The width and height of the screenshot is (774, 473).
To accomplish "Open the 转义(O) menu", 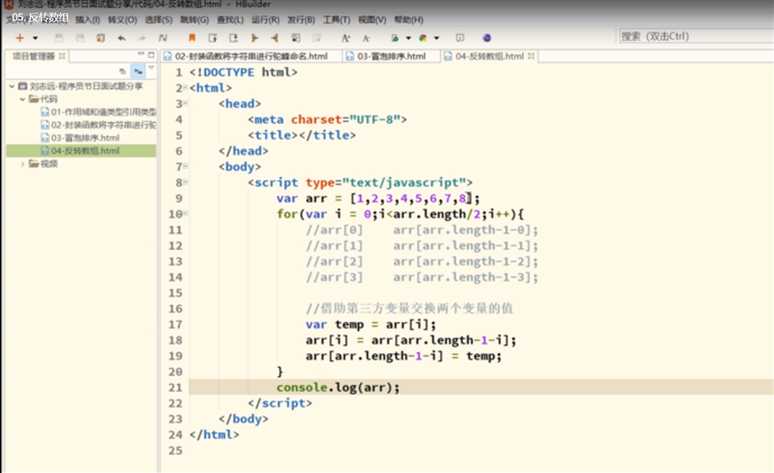I will point(122,20).
